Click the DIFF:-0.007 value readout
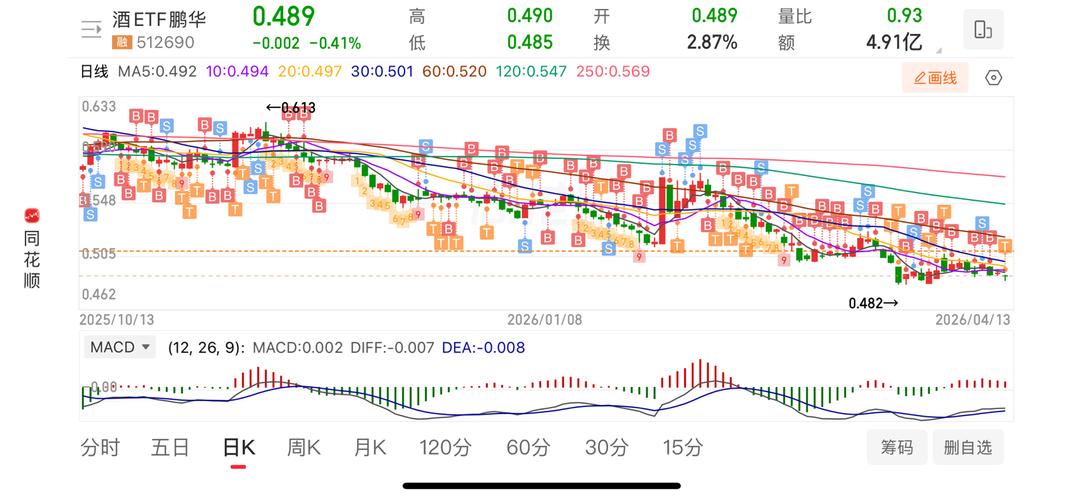Viewport: 1083px width, 500px height. (392, 347)
